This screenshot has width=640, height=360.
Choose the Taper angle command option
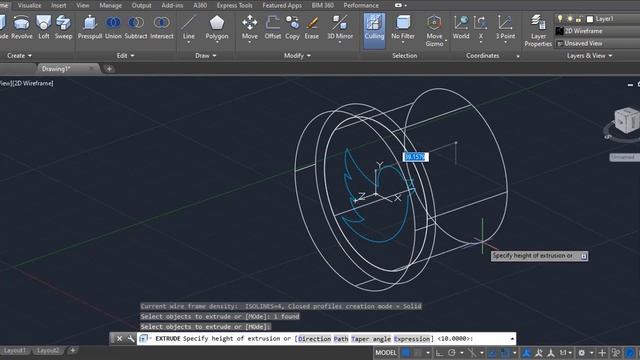point(371,339)
